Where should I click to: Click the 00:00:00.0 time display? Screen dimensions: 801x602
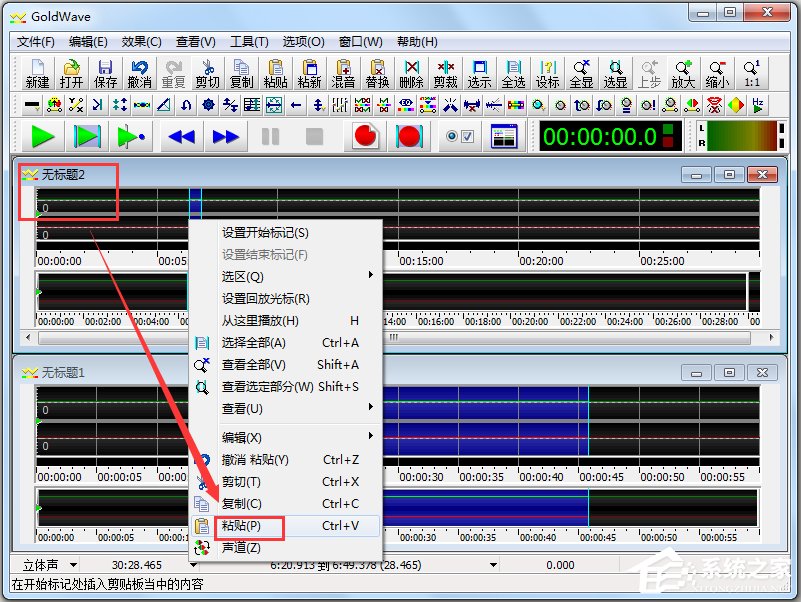(x=610, y=136)
